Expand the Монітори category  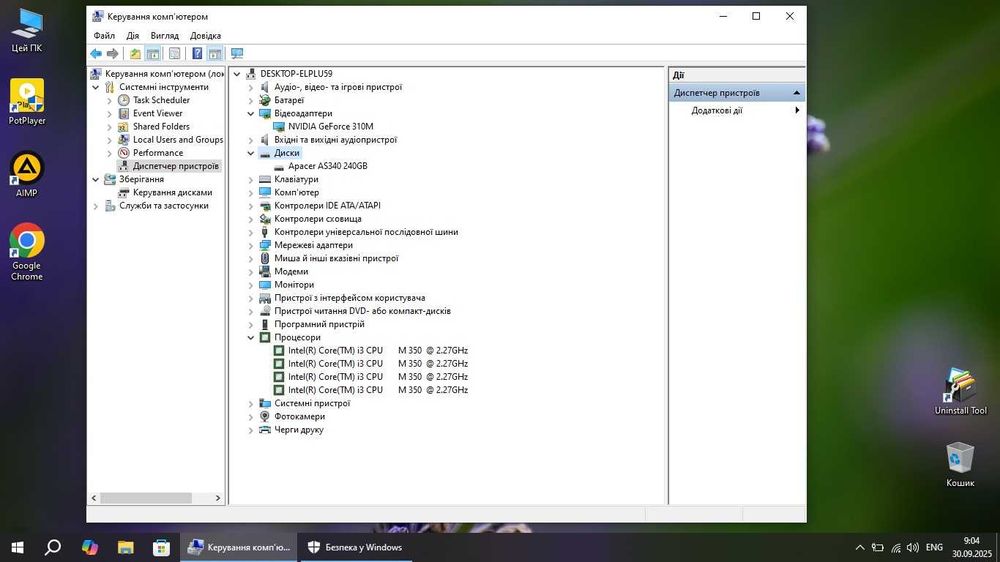(251, 285)
